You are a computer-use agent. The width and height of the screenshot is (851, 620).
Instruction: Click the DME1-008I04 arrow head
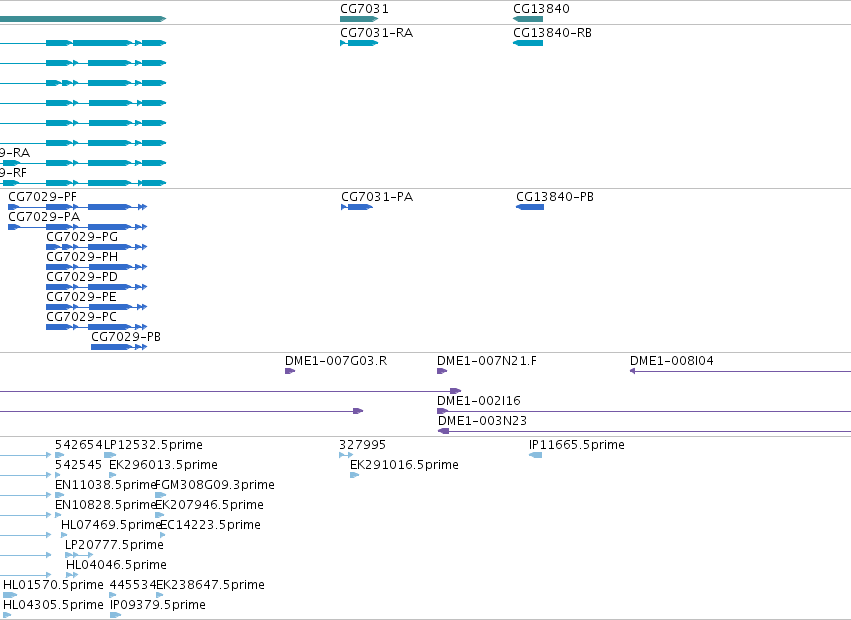[632, 371]
